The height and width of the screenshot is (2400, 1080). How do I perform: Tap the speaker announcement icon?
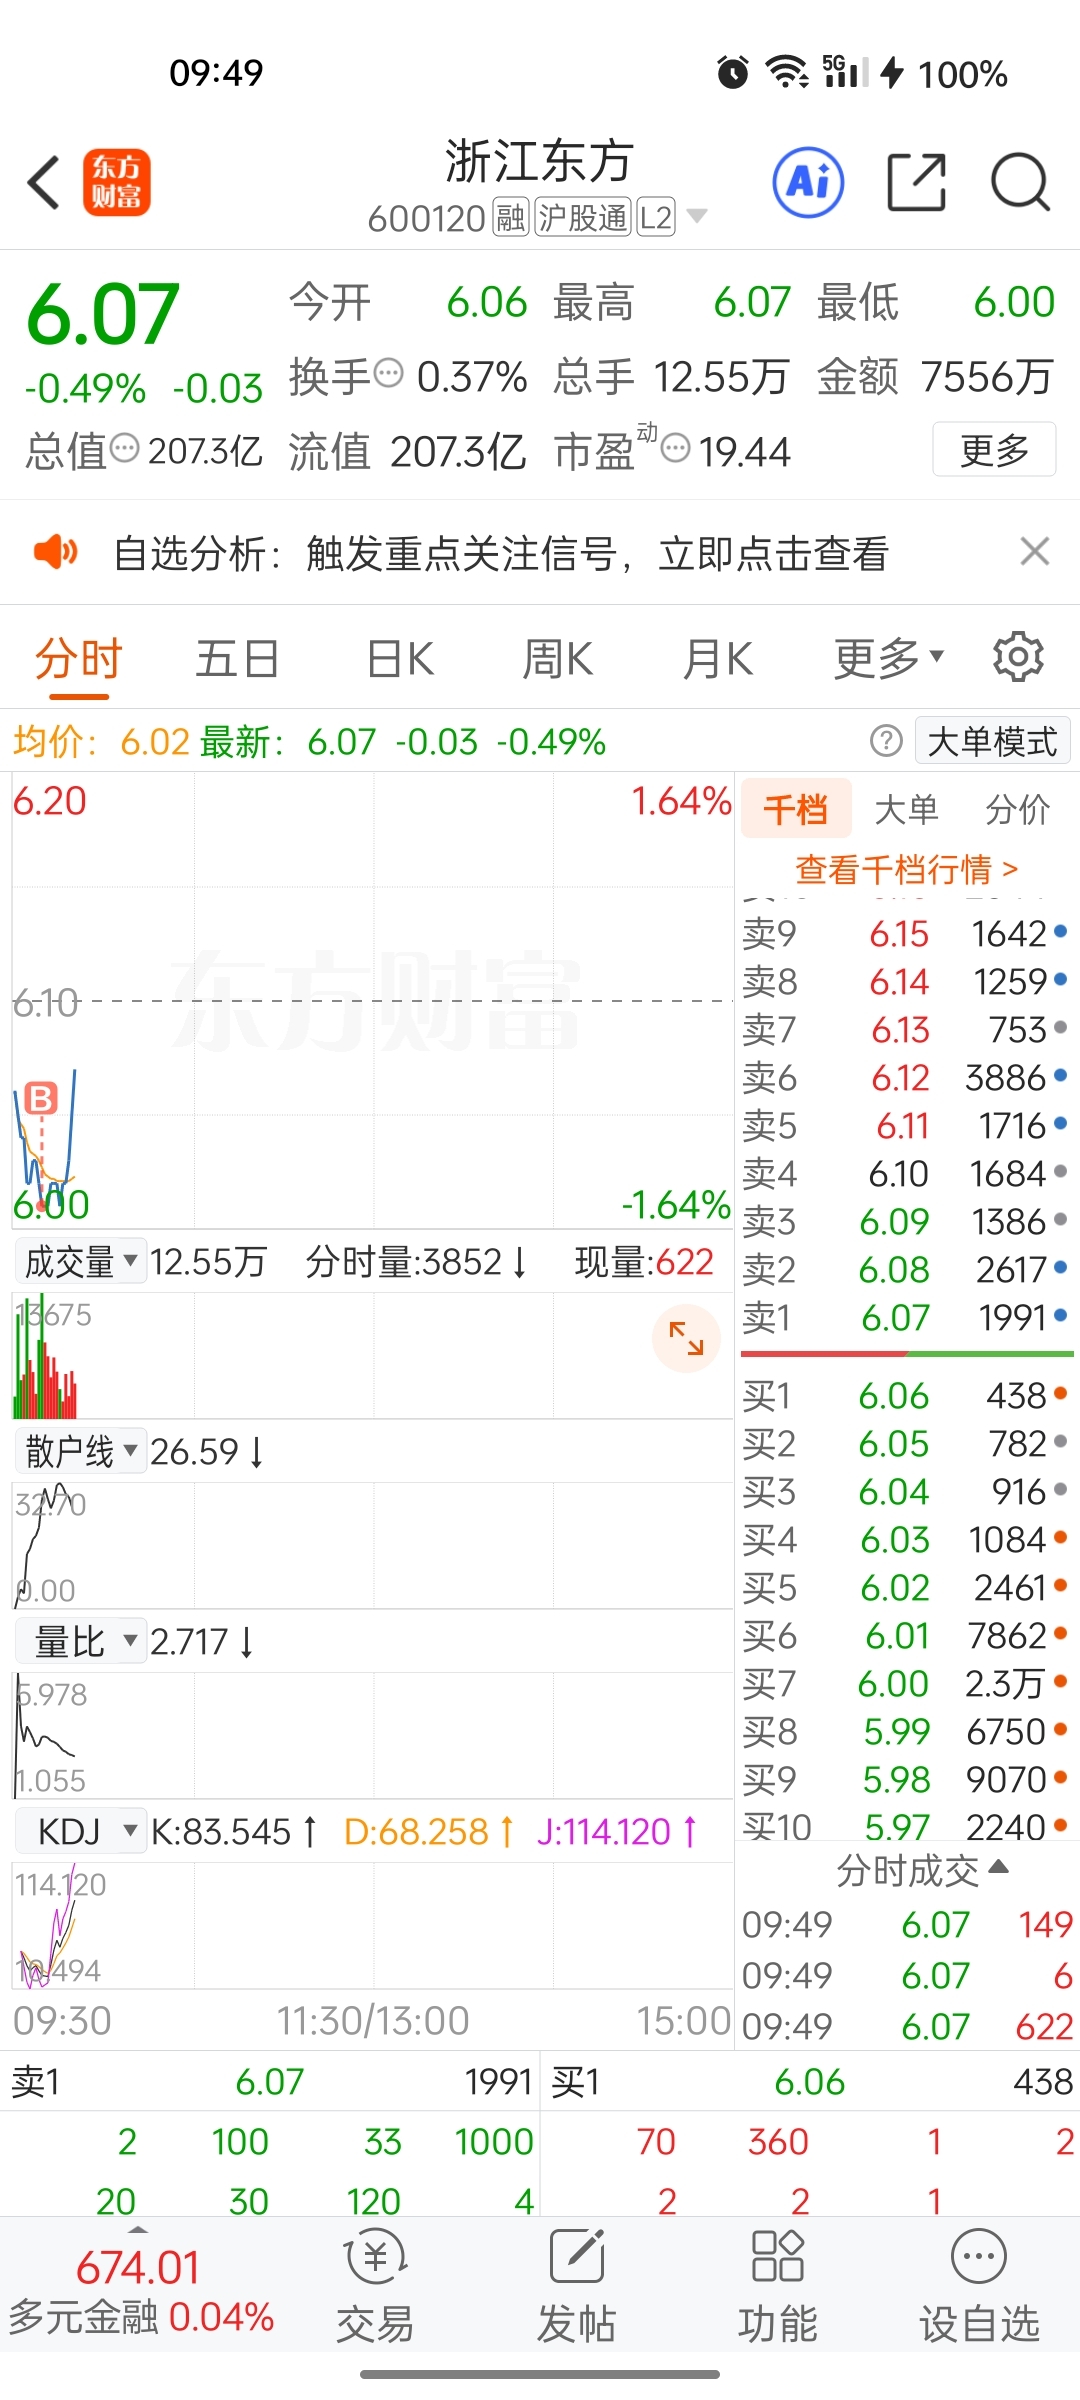click(x=55, y=552)
